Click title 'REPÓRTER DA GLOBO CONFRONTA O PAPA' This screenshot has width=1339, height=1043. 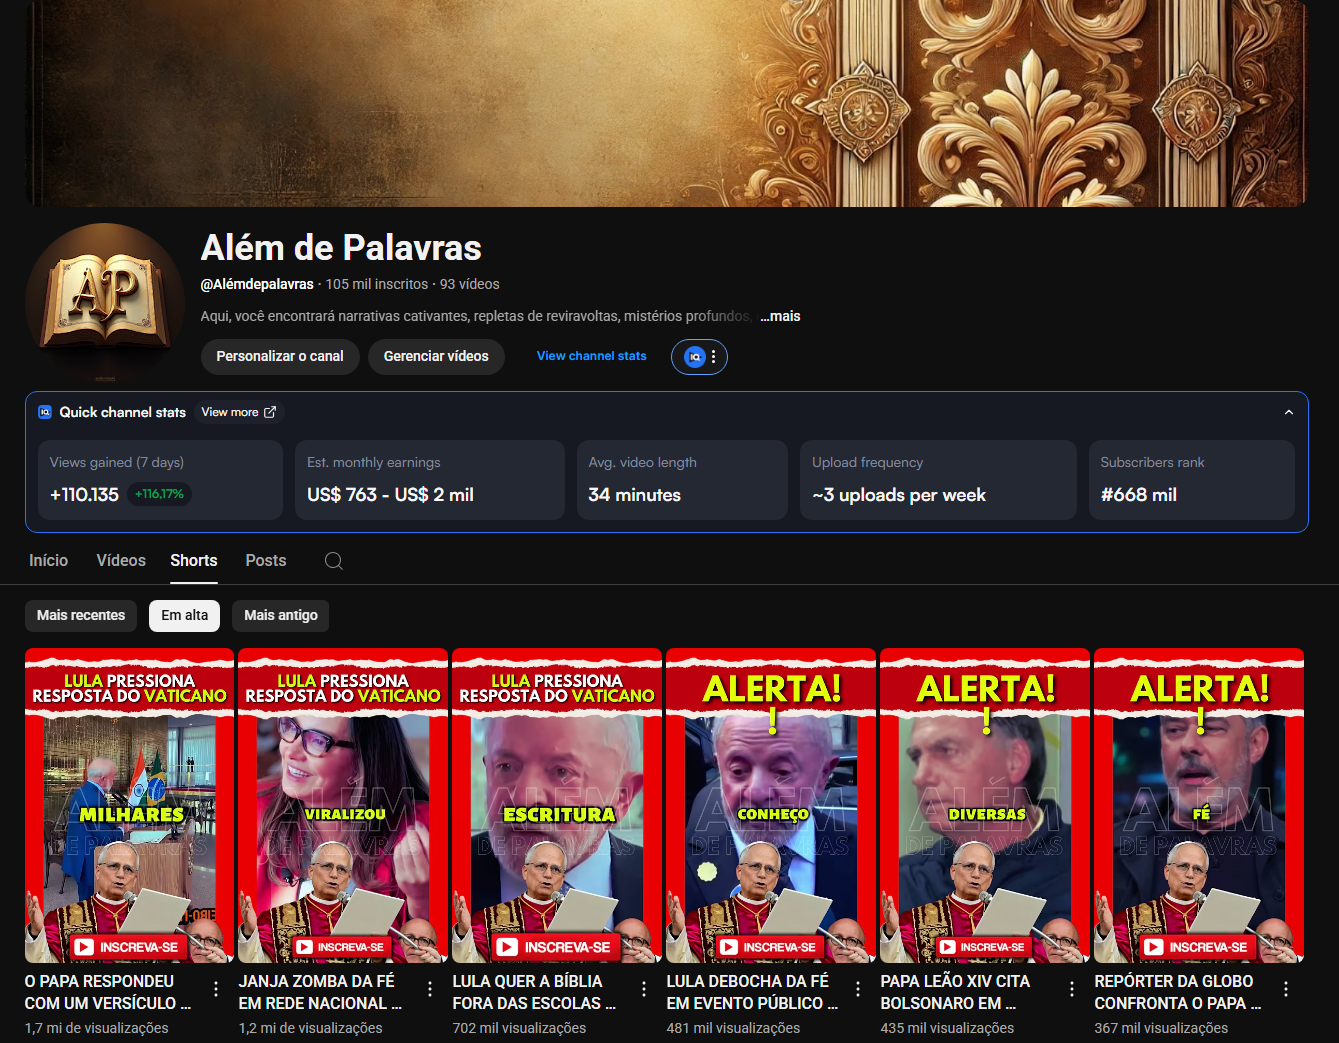point(1178,992)
